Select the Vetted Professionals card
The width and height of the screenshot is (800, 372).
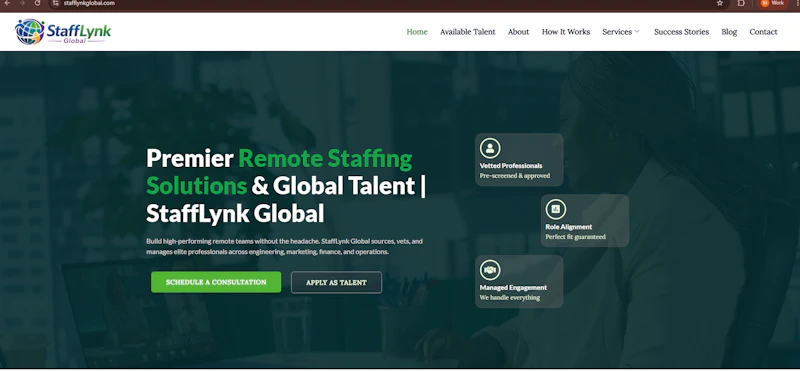[x=519, y=160]
